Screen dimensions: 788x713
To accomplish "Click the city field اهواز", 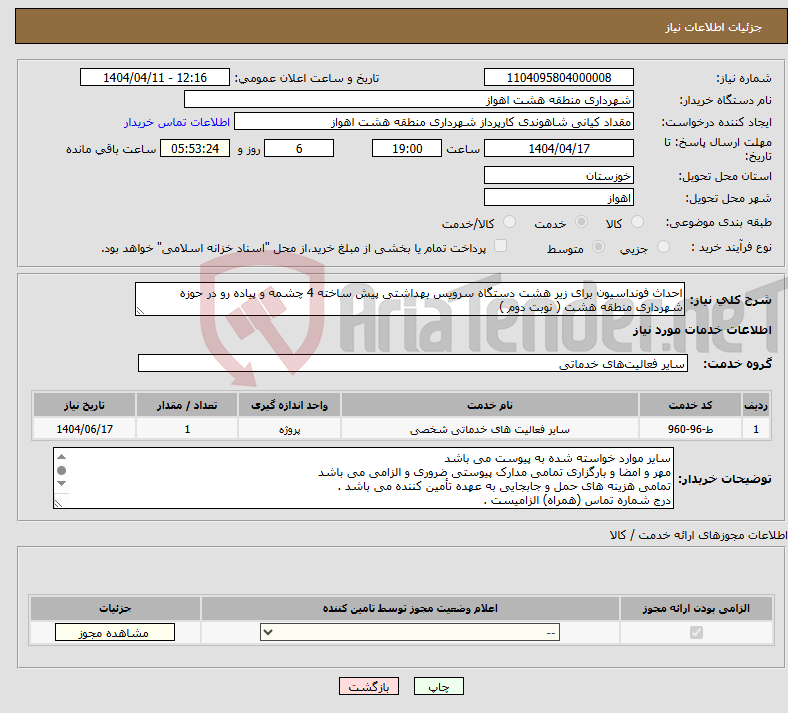I will point(558,197).
